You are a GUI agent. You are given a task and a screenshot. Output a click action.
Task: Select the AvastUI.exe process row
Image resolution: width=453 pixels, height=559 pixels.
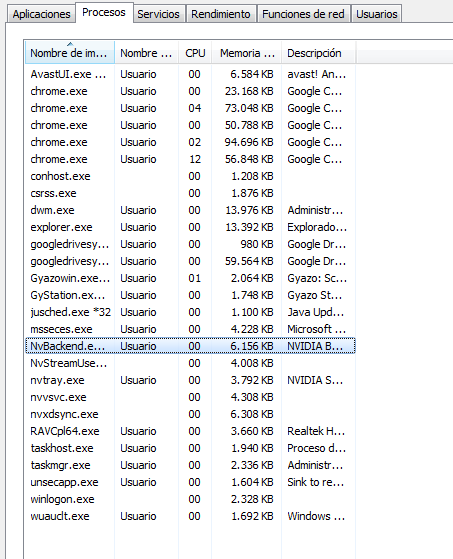click(x=190, y=74)
